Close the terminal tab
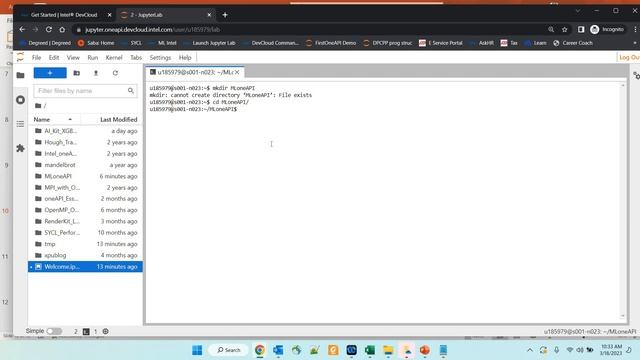Screen dimensions: 640x360 pyautogui.click(x=237, y=72)
